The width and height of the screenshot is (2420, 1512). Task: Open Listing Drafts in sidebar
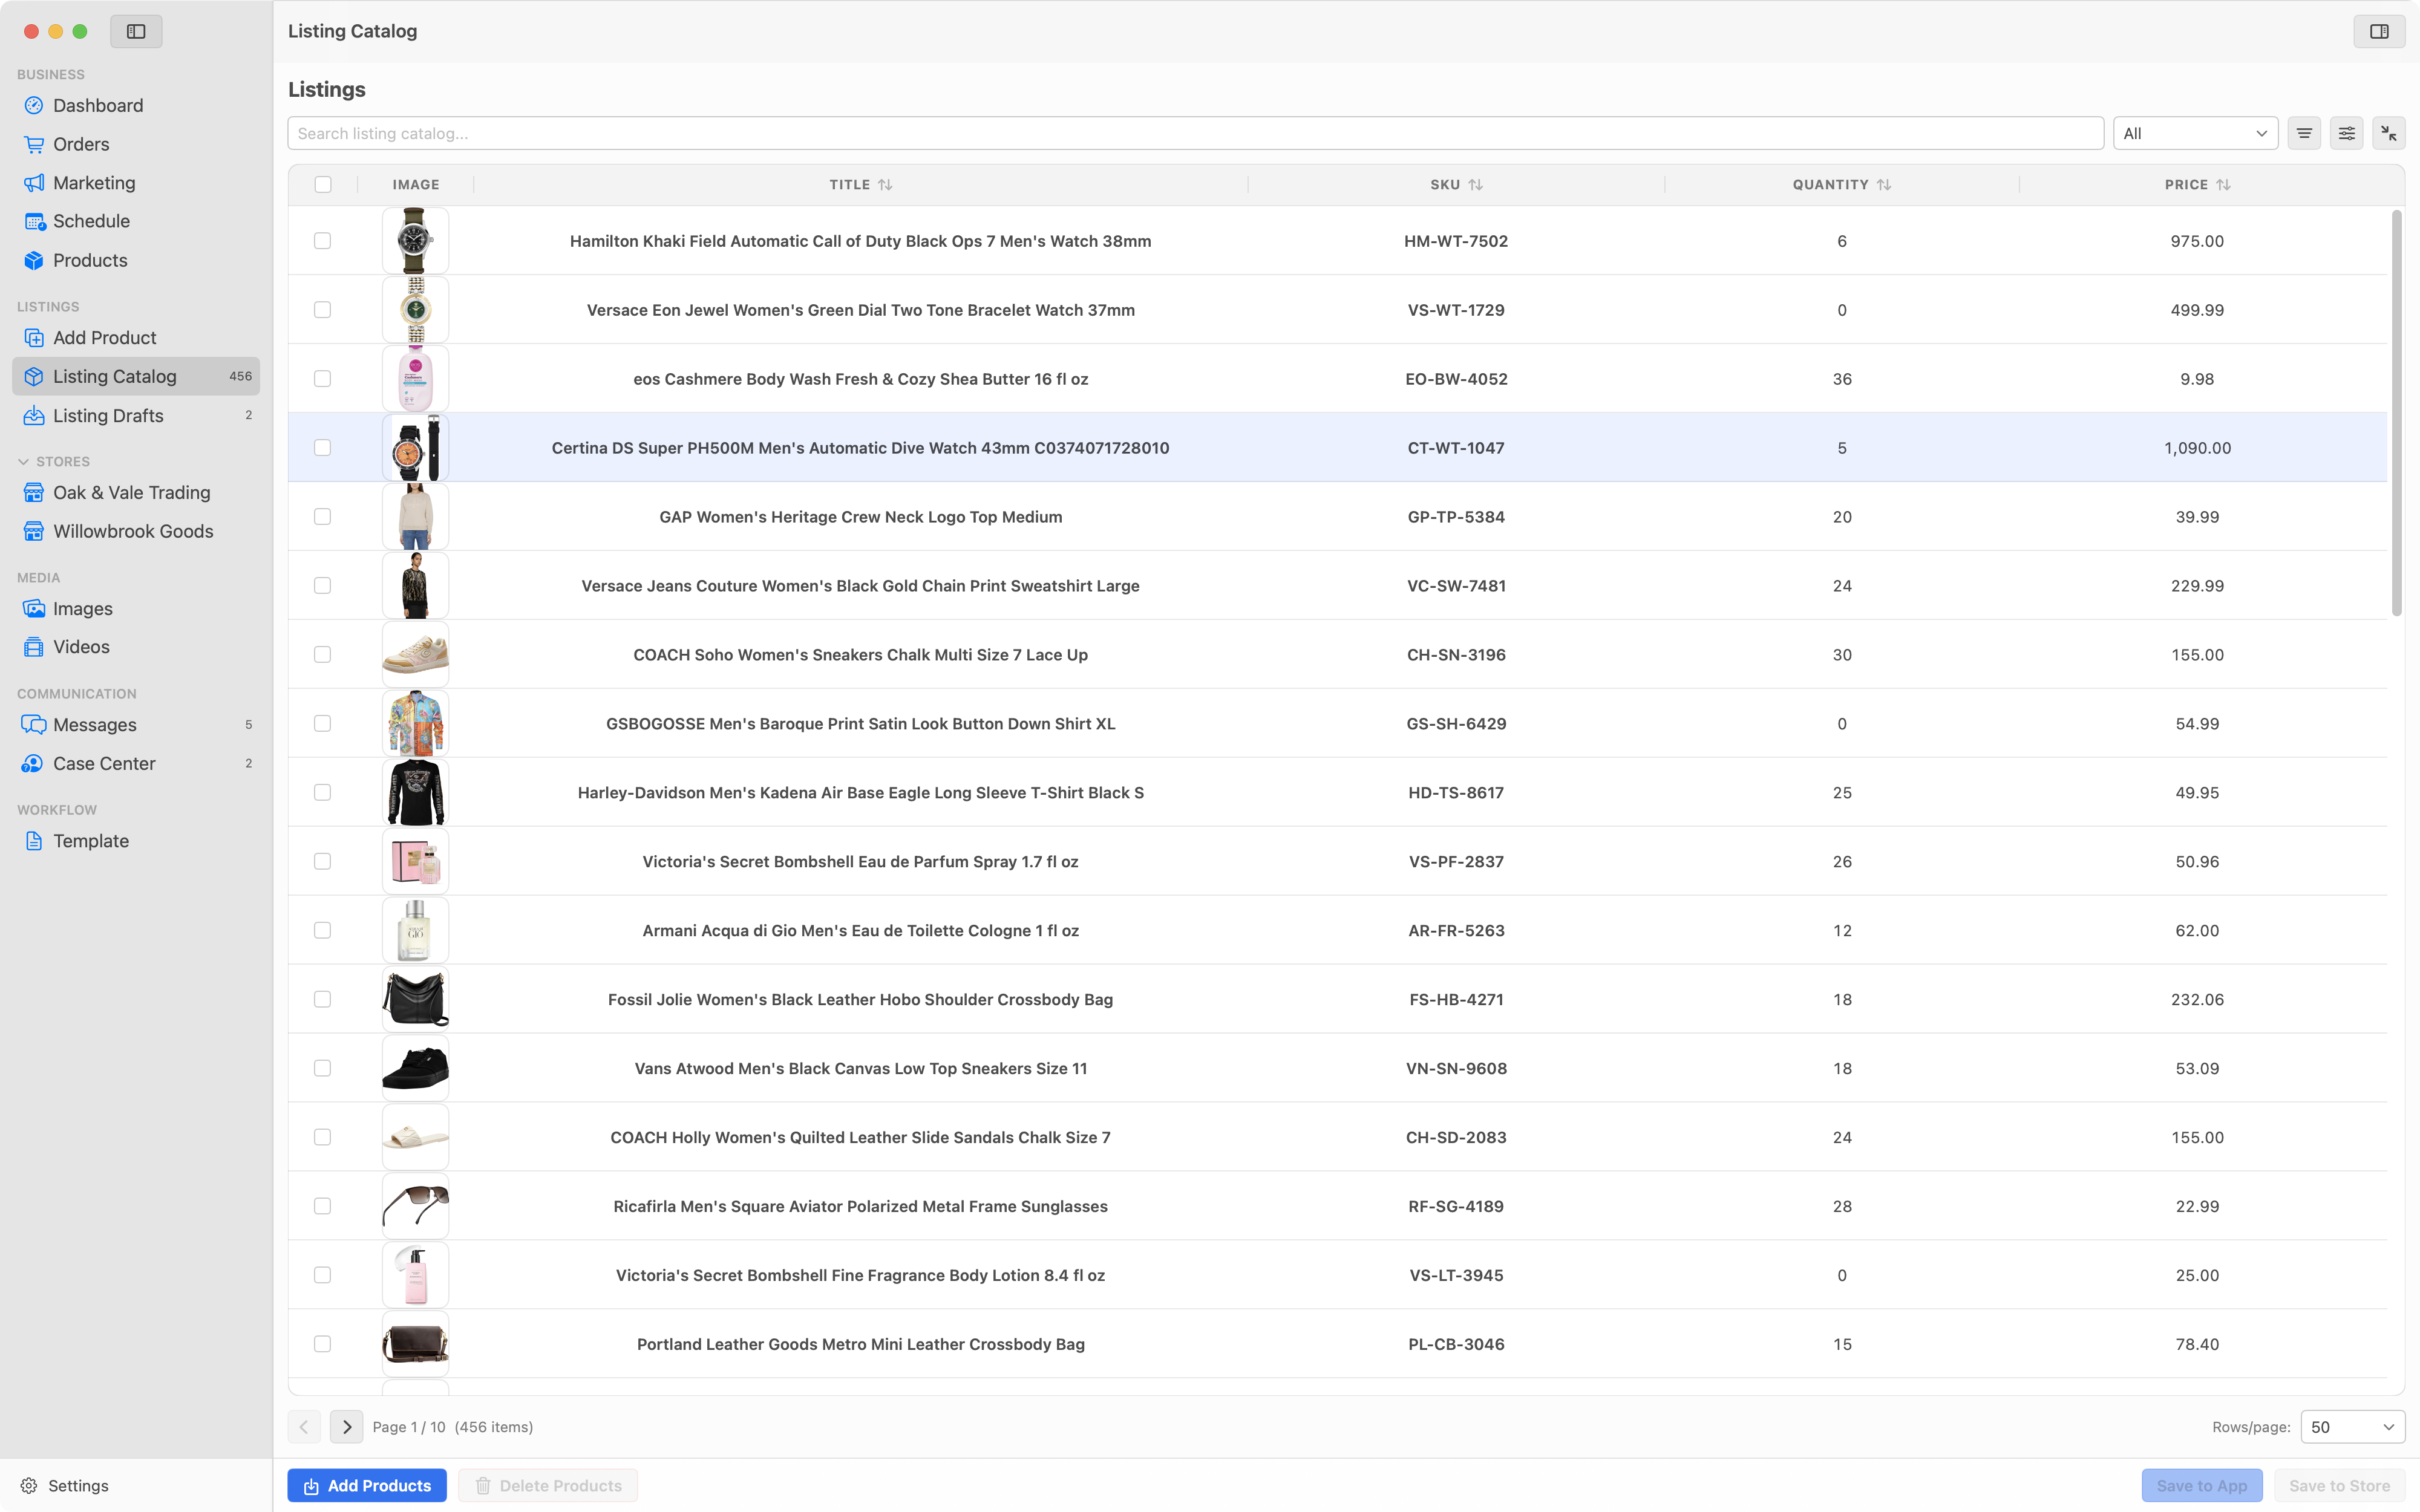136,415
